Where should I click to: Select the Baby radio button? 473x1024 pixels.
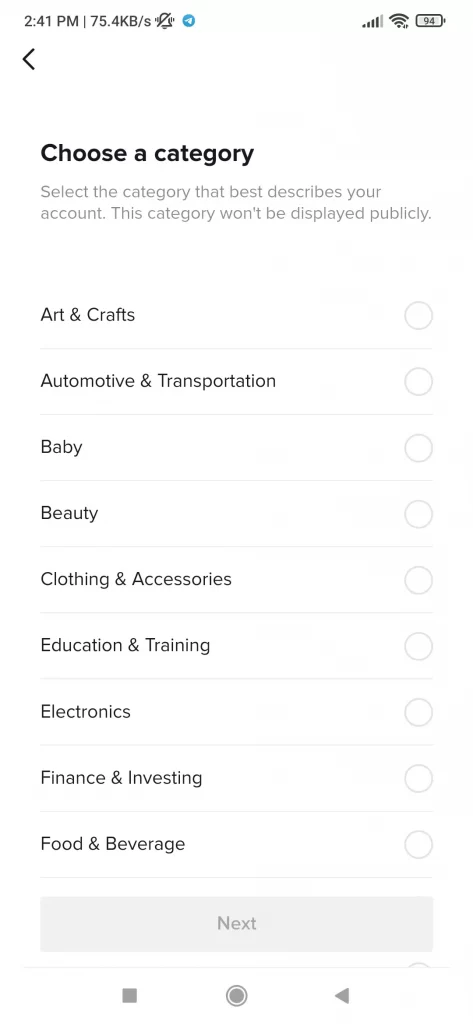tap(418, 448)
